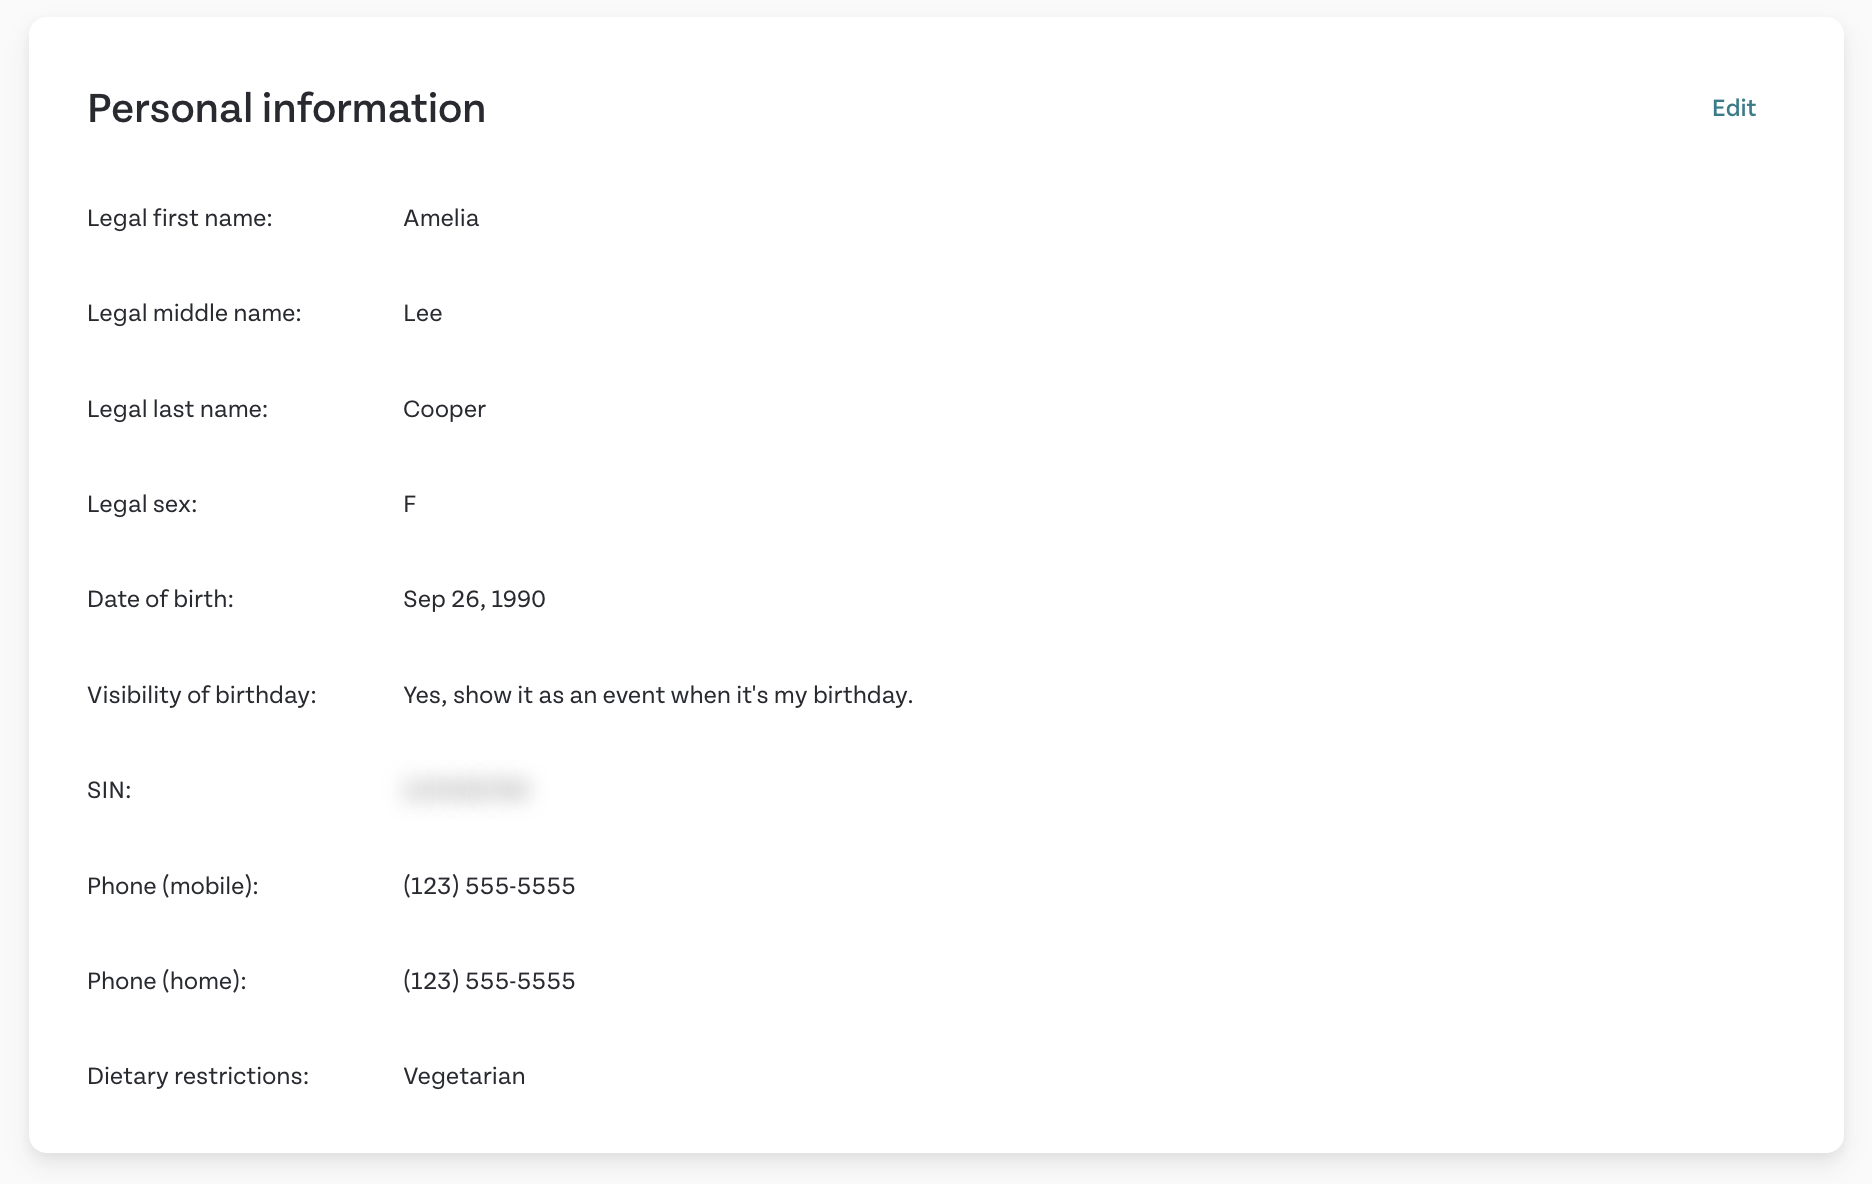Select the mobile phone number value
Screen dimensions: 1872x1184
click(x=489, y=886)
